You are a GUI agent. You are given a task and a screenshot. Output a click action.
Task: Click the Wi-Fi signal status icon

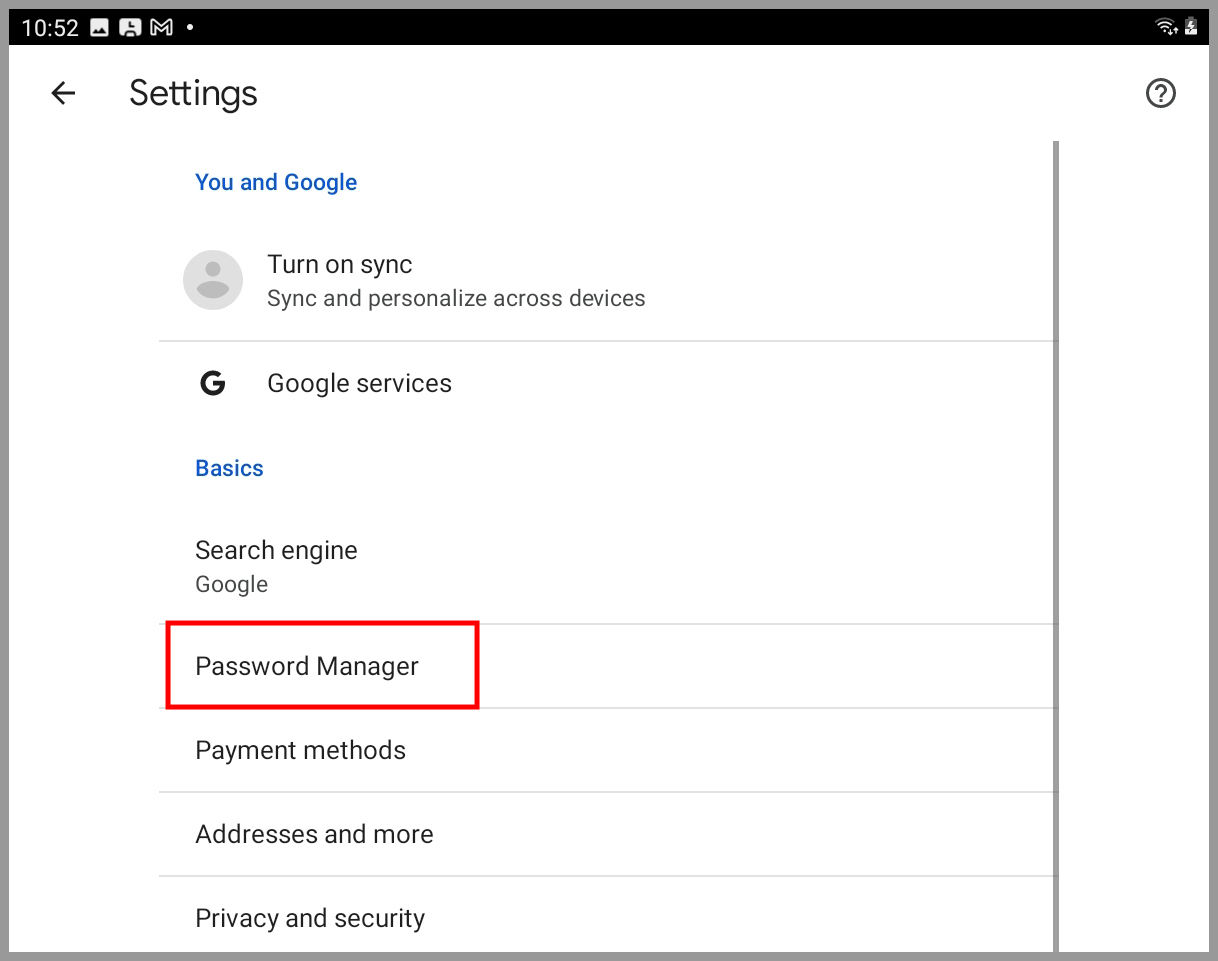pyautogui.click(x=1165, y=27)
